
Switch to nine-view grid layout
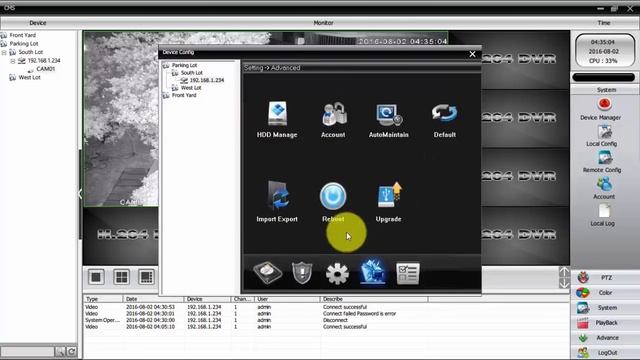coord(146,277)
